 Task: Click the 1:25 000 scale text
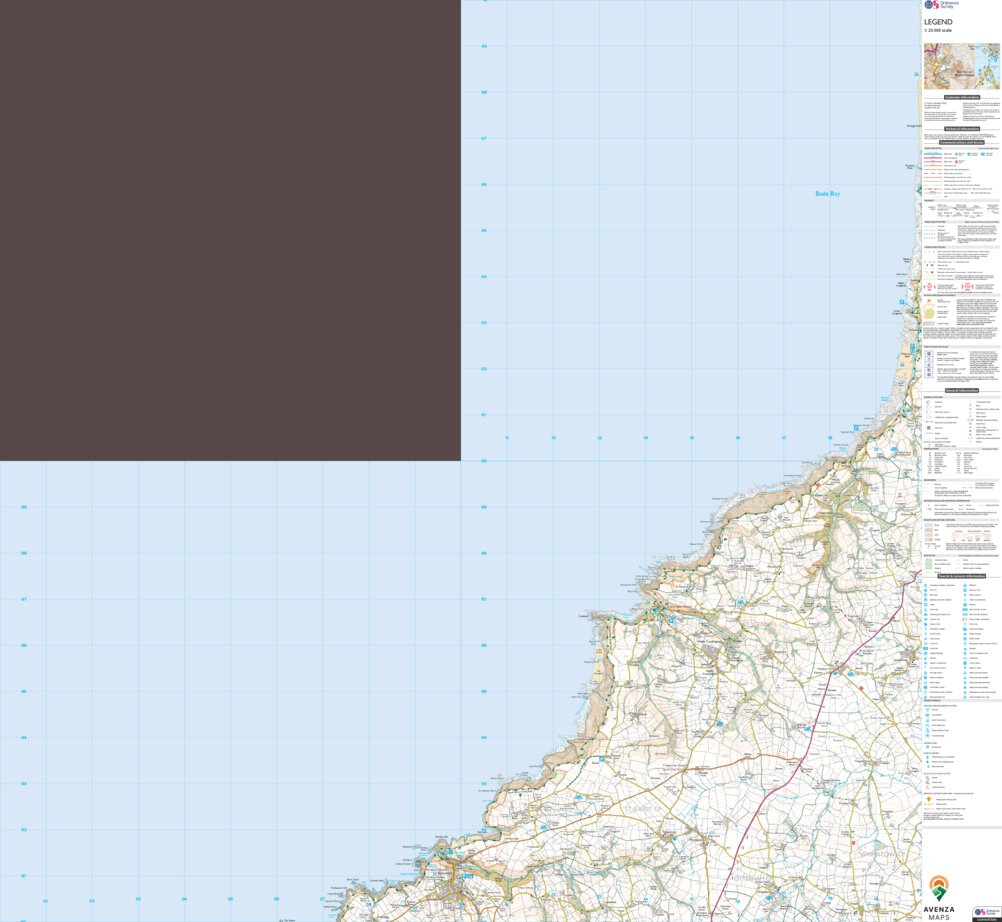click(937, 31)
